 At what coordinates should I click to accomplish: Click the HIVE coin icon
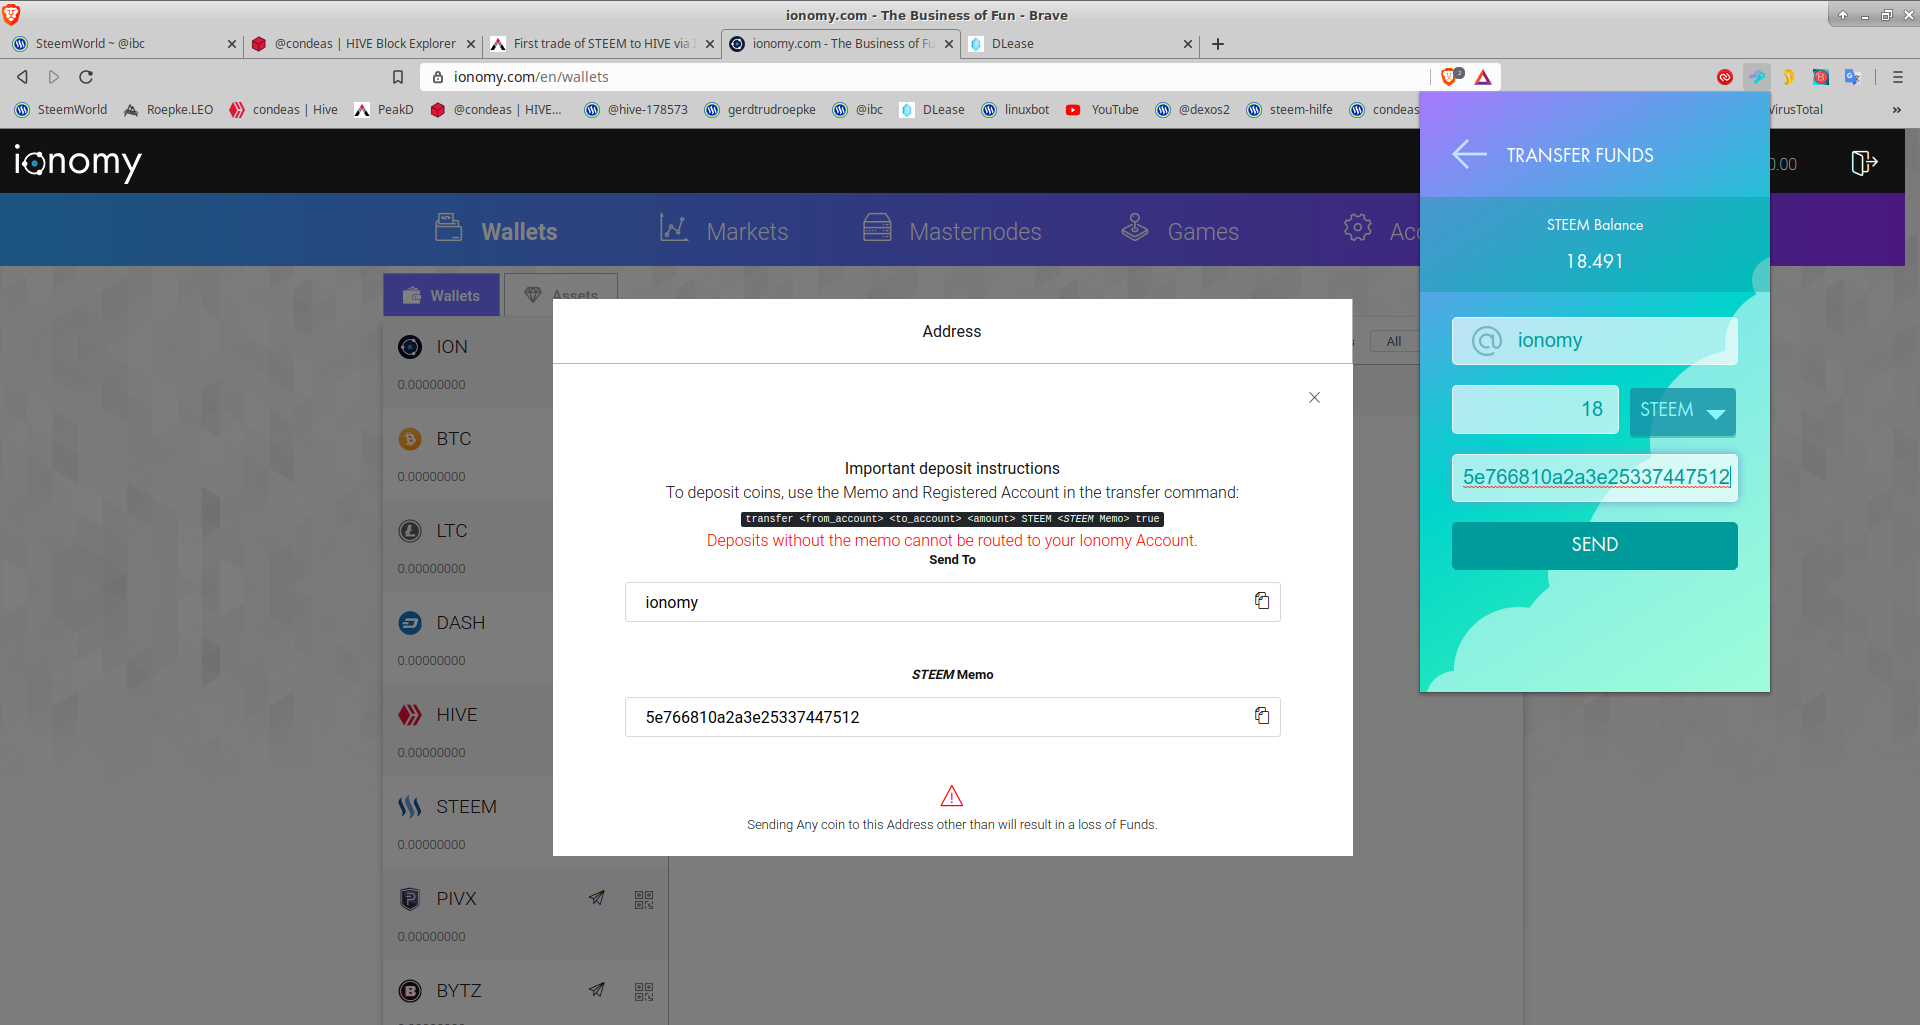[x=410, y=715]
